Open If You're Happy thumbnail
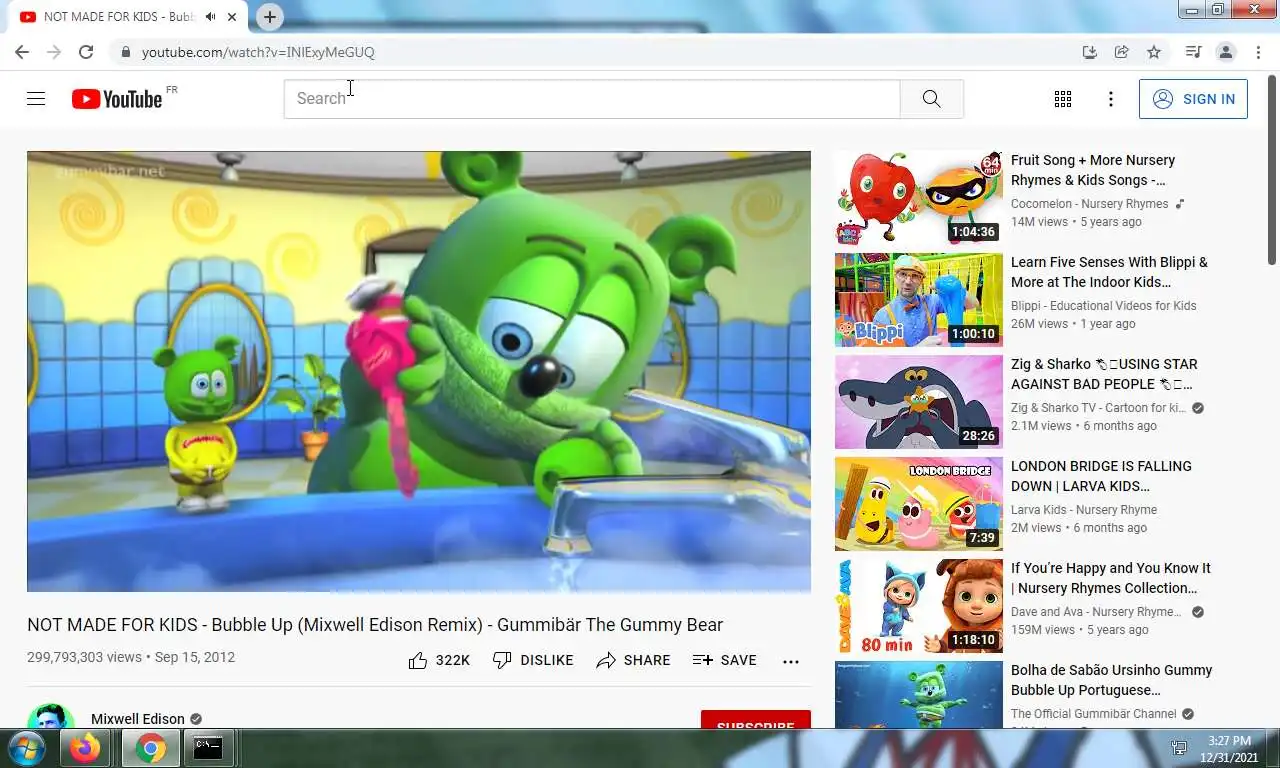Screen dimensions: 1280x768 pyautogui.click(x=919, y=606)
